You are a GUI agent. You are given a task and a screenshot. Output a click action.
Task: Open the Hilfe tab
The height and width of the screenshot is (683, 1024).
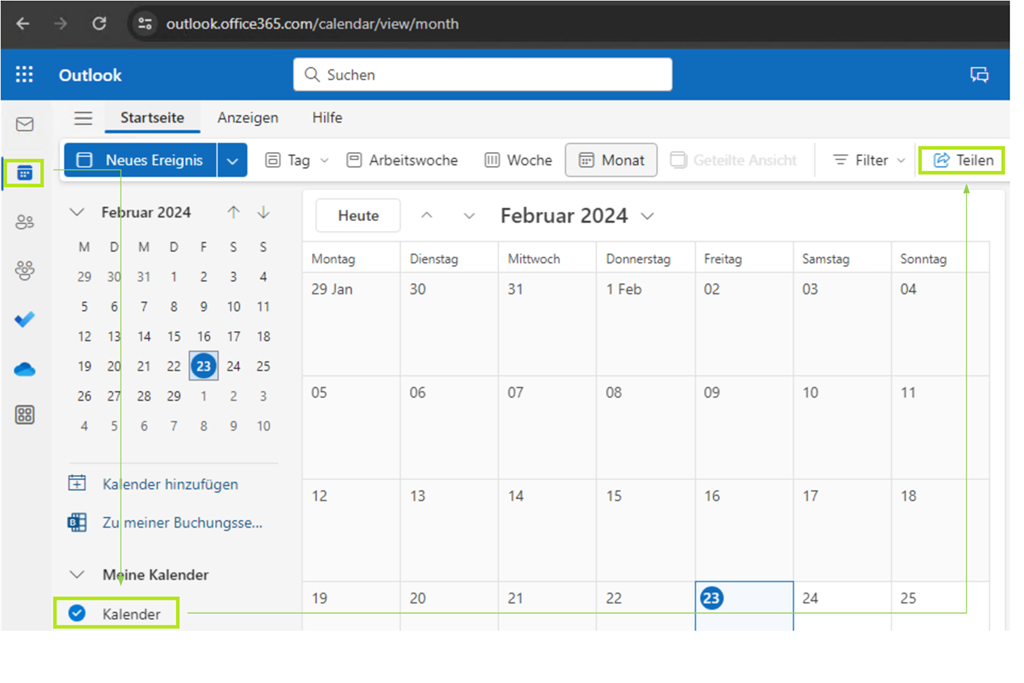327,118
